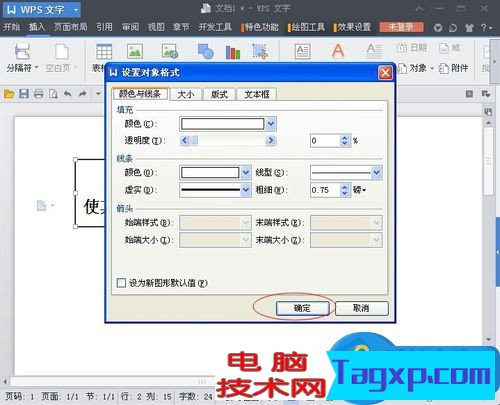The width and height of the screenshot is (500, 405).
Task: Insert a blank page with 空白页 icon
Action: pyautogui.click(x=62, y=52)
